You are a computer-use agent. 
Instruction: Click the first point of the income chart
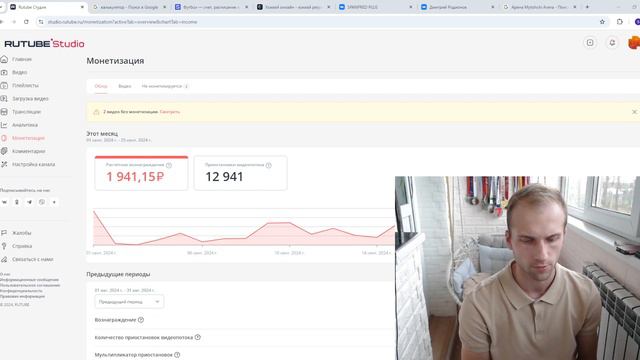tap(94, 211)
